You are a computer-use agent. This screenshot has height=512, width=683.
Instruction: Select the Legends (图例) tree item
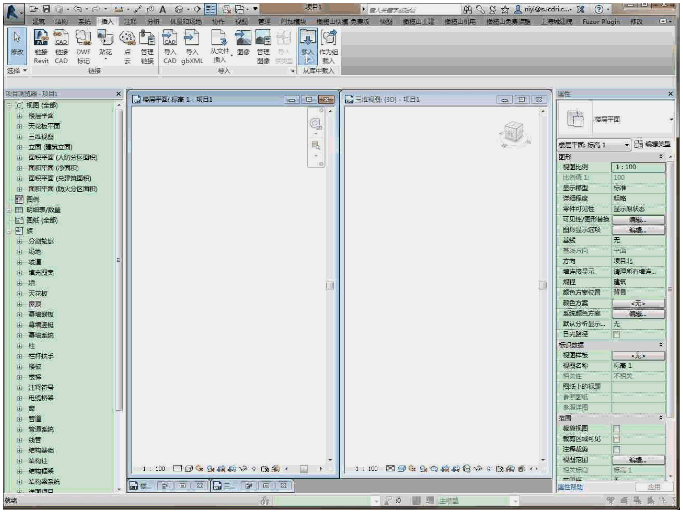(33, 200)
